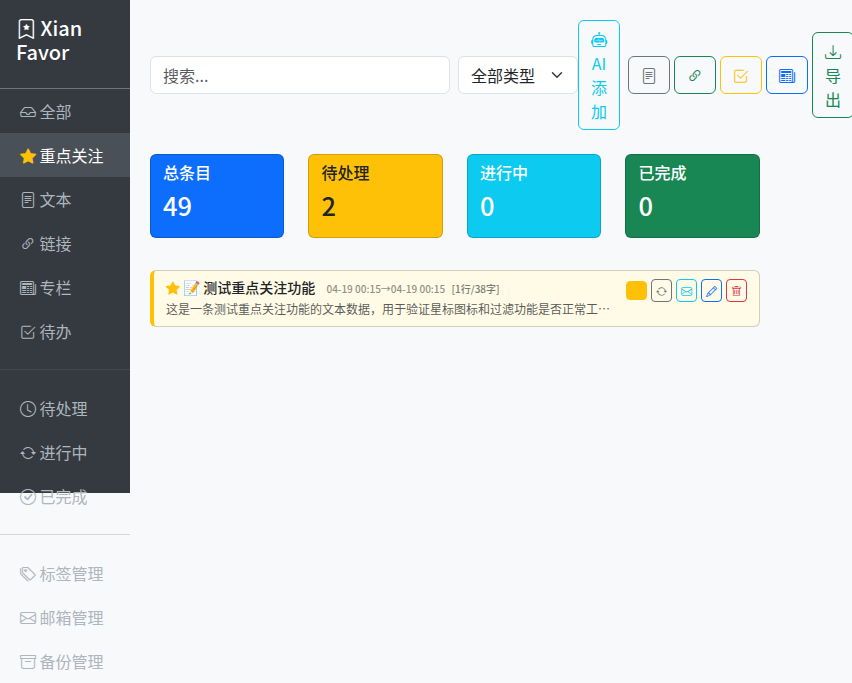The image size is (852, 683).
Task: Click the memo emoji on the entry
Action: pyautogui.click(x=191, y=288)
